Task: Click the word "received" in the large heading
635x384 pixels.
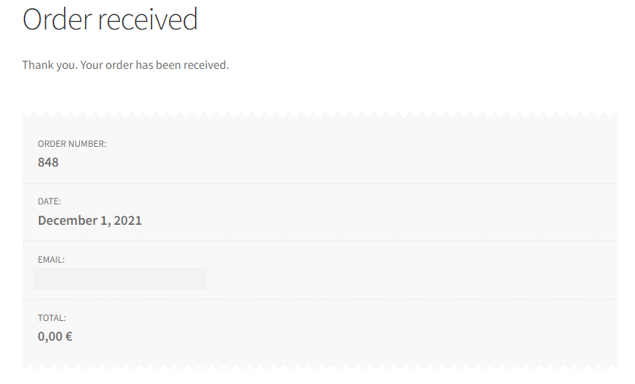Action: coord(148,19)
